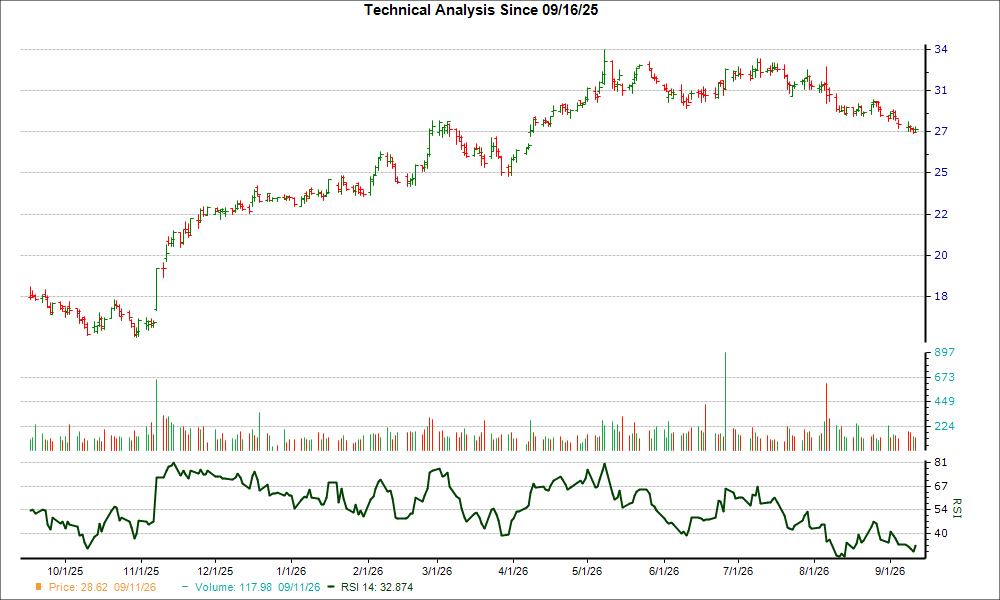1000x600 pixels.
Task: Click the dark green RSI legend line marker
Action: (330, 587)
